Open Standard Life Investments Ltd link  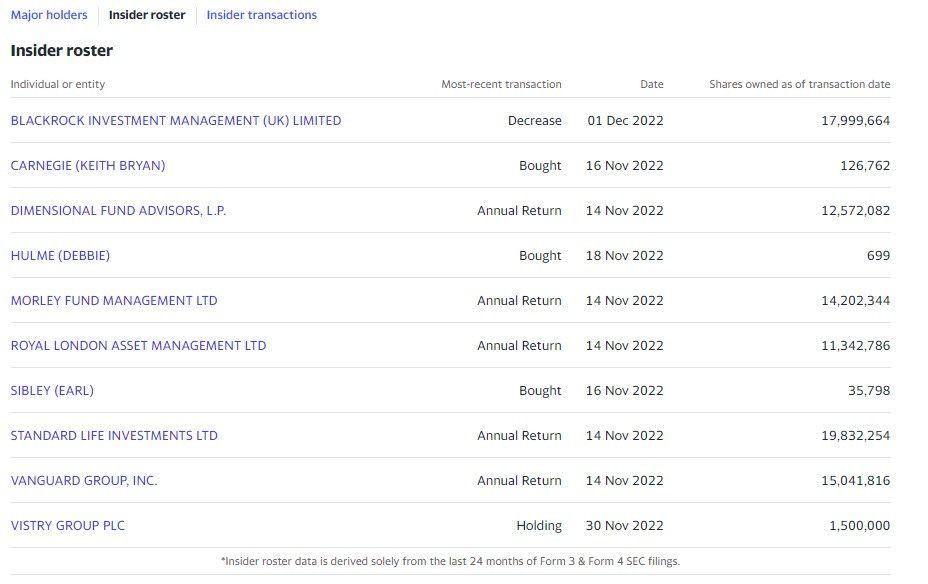tap(114, 435)
